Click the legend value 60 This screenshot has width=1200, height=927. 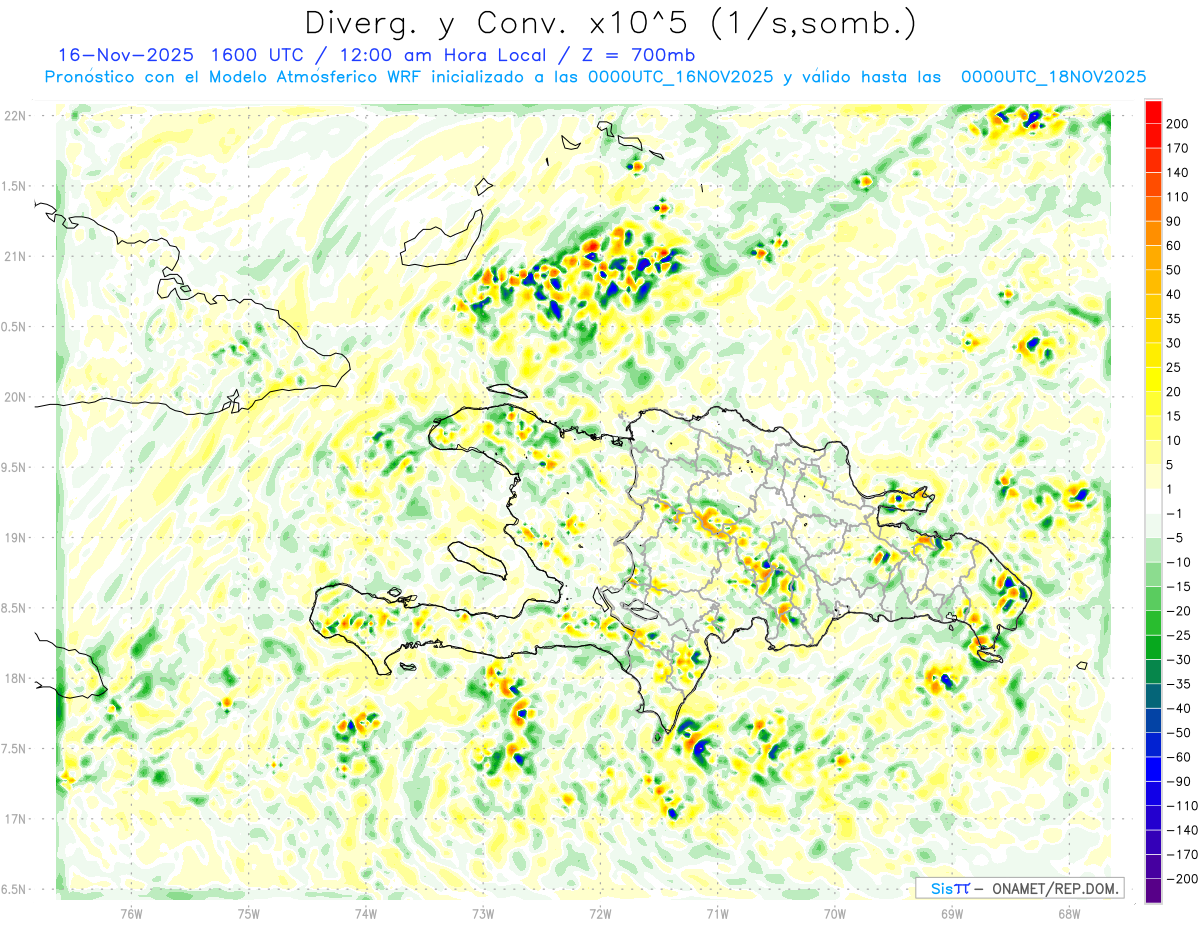click(x=1175, y=245)
